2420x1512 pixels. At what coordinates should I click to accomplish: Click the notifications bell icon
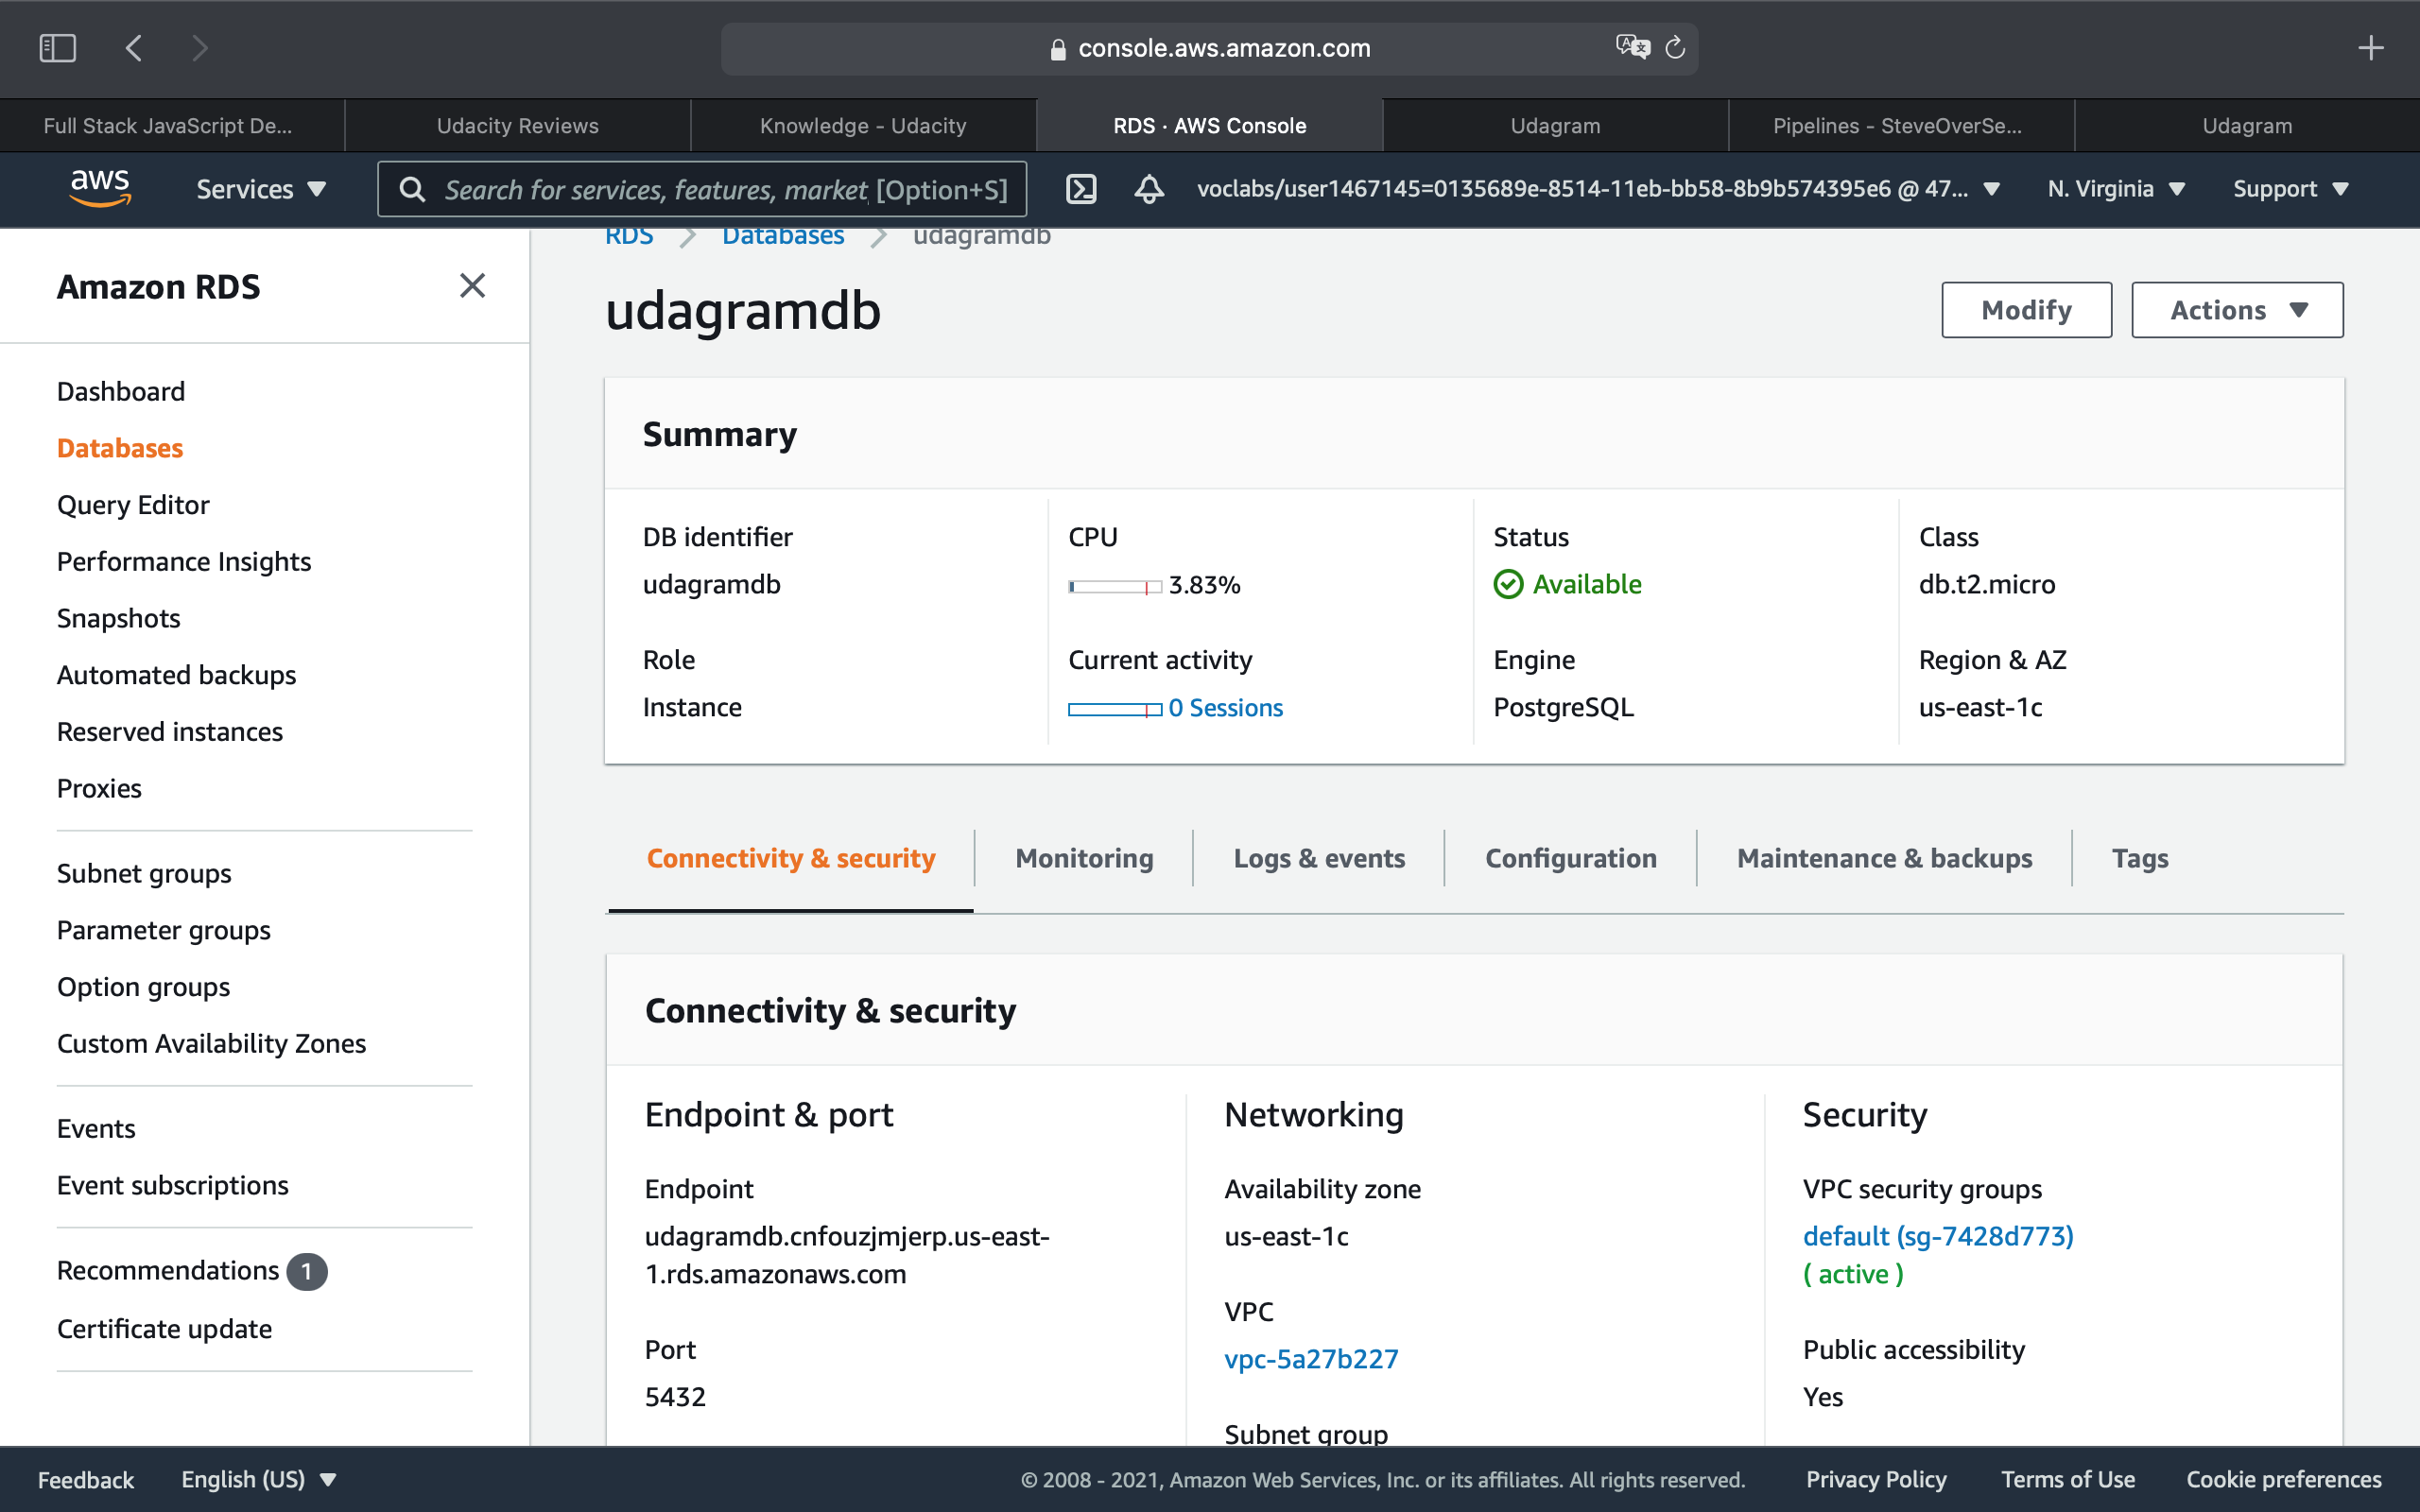[1149, 188]
